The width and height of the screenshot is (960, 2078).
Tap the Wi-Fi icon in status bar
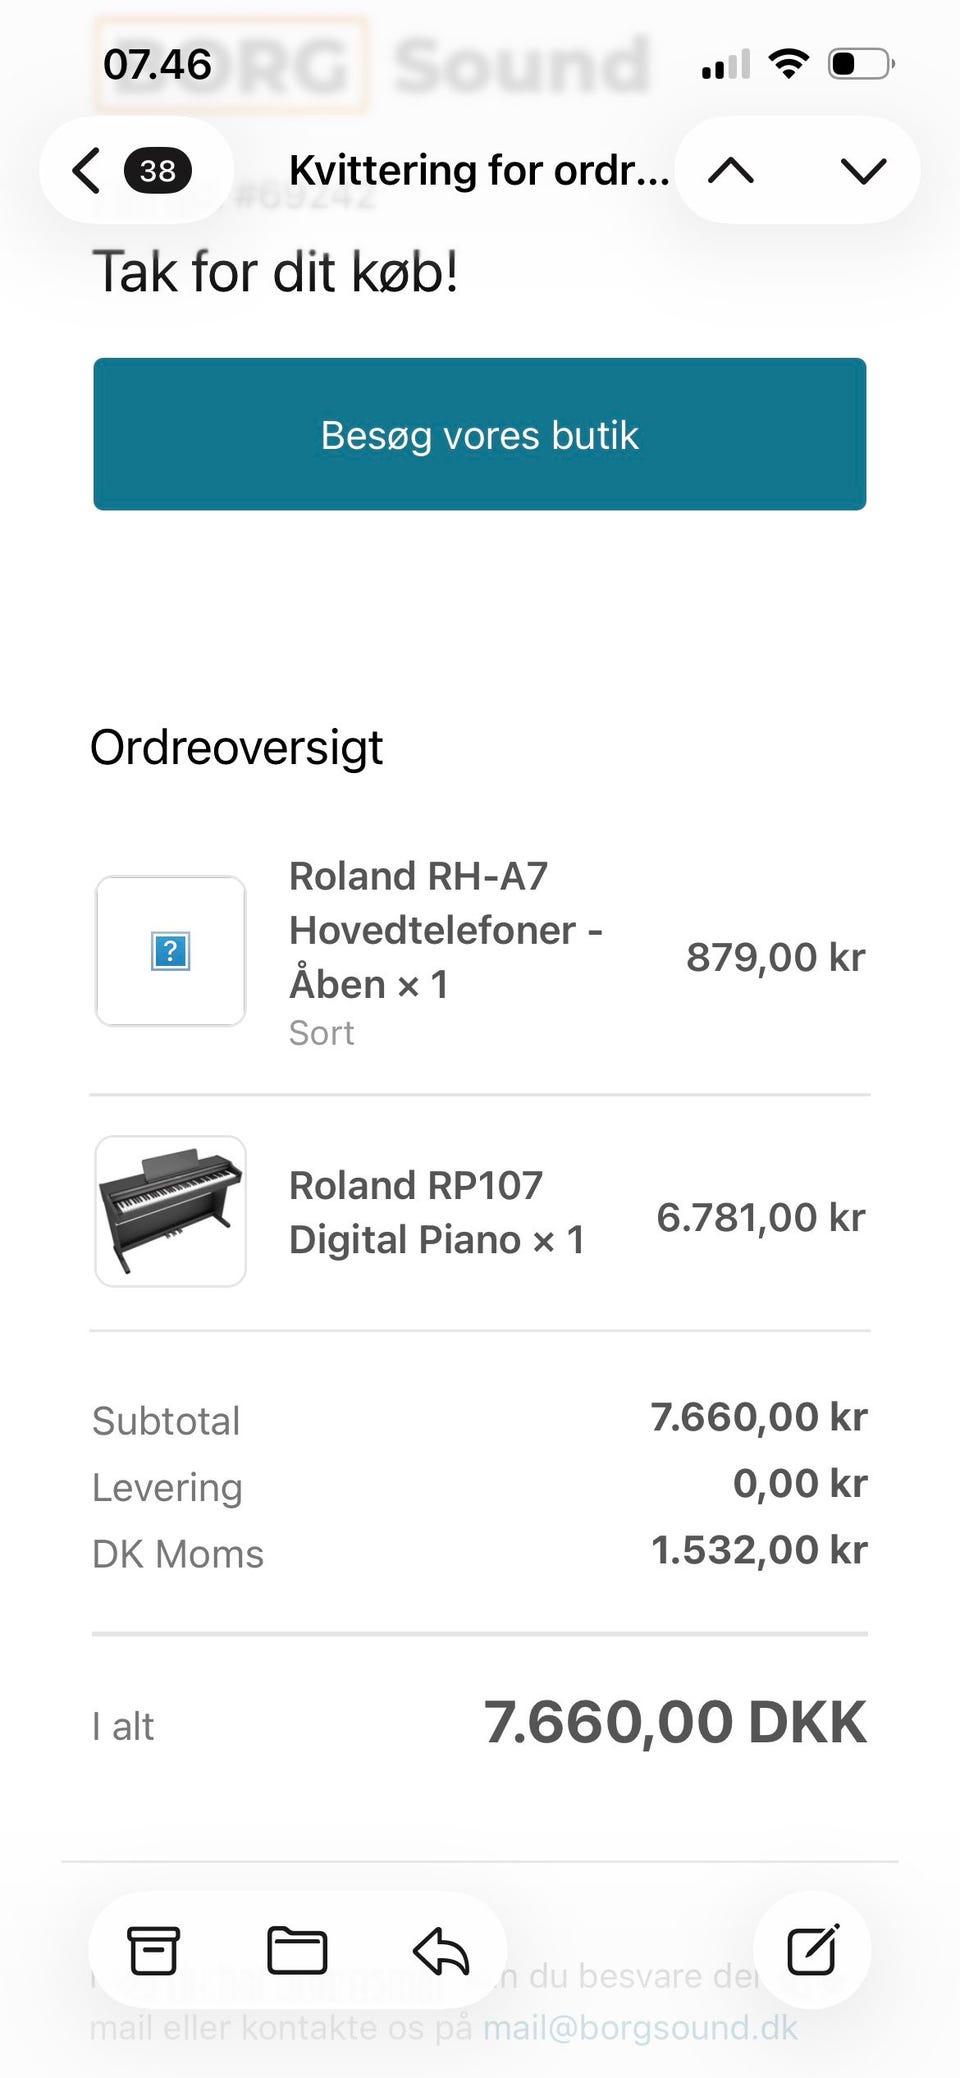[789, 65]
